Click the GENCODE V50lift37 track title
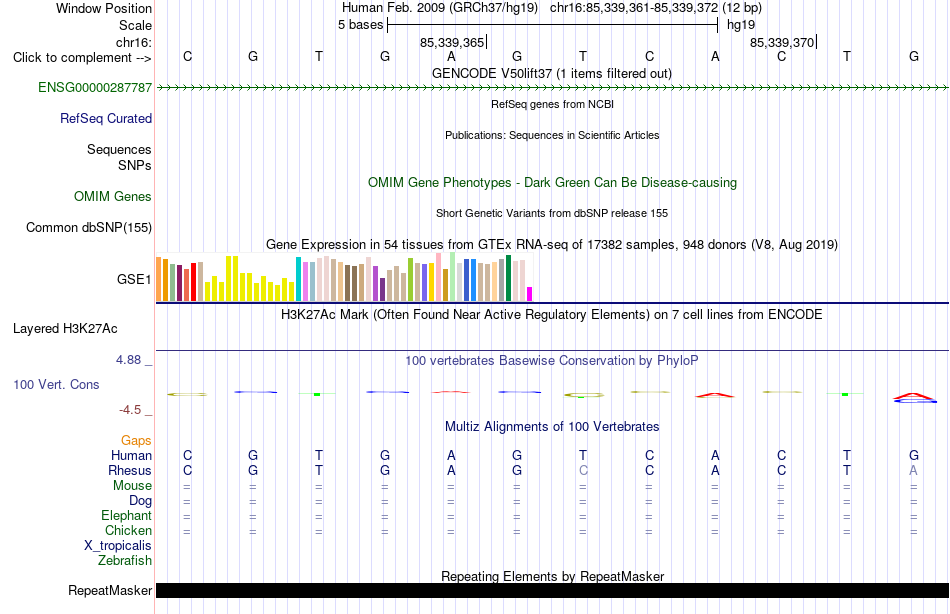This screenshot has height=614, width=950. (x=552, y=73)
